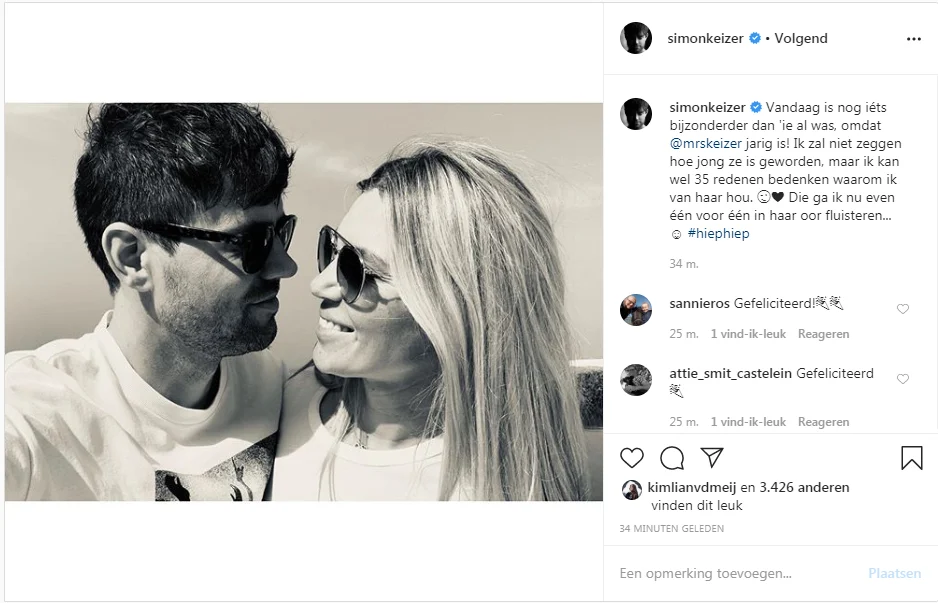
Task: Save the post with the bookmark icon
Action: (911, 458)
